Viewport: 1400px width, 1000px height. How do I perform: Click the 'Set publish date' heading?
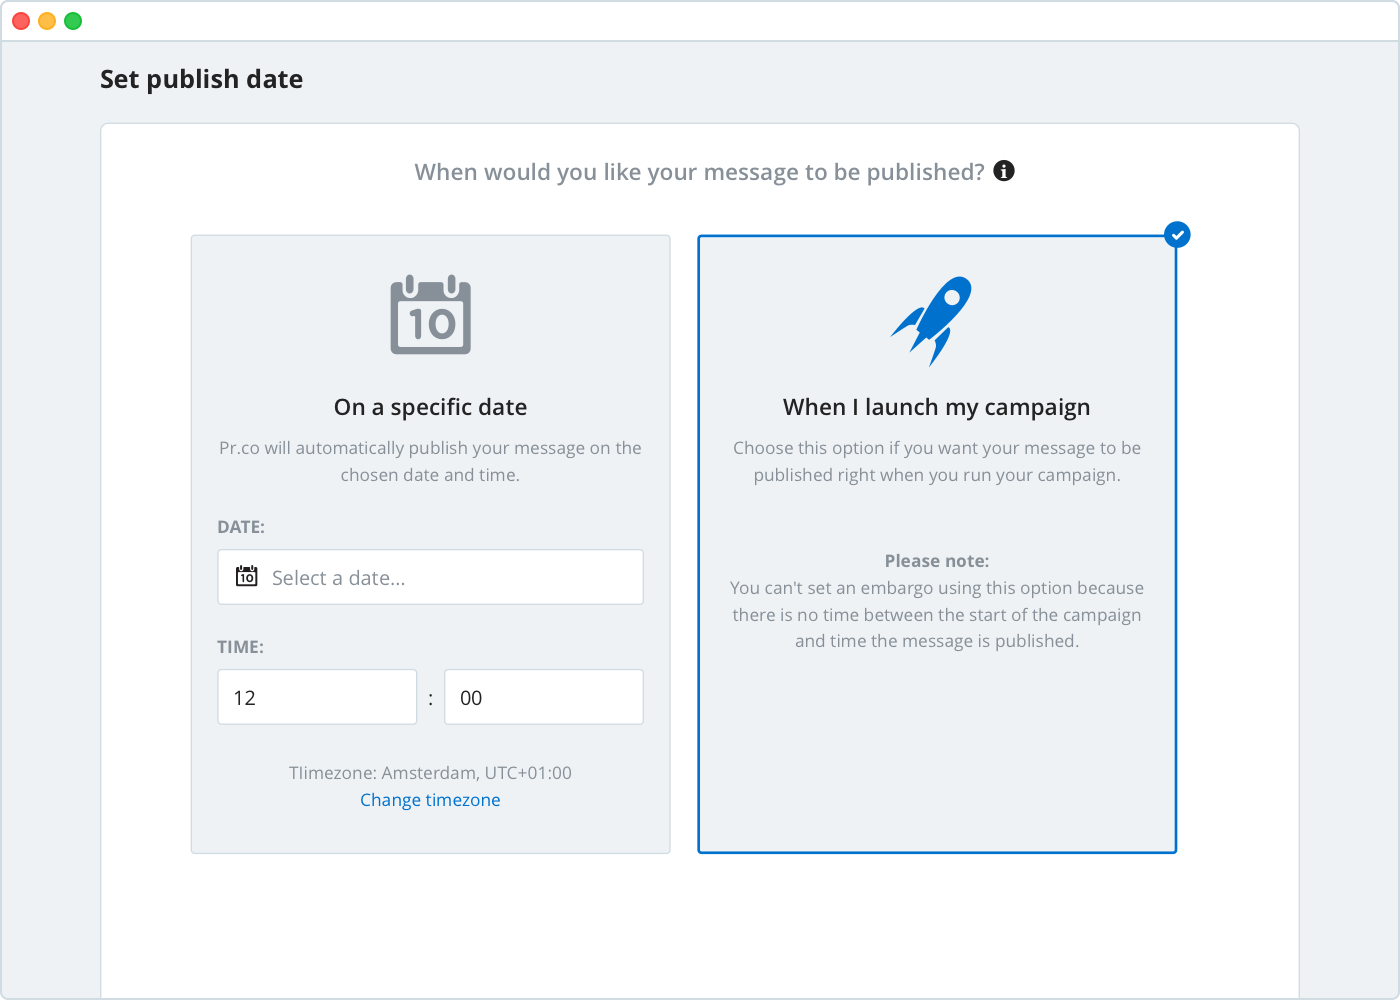click(x=202, y=79)
